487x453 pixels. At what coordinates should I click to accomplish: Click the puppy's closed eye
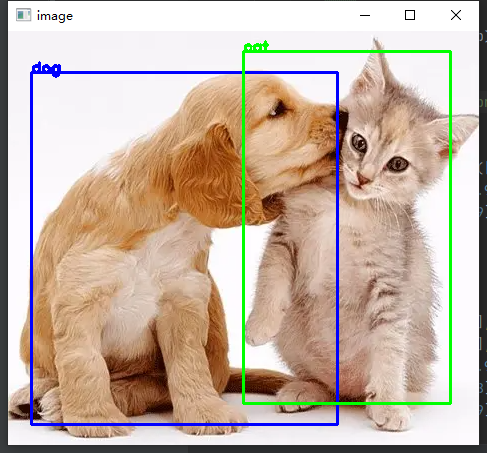click(277, 110)
